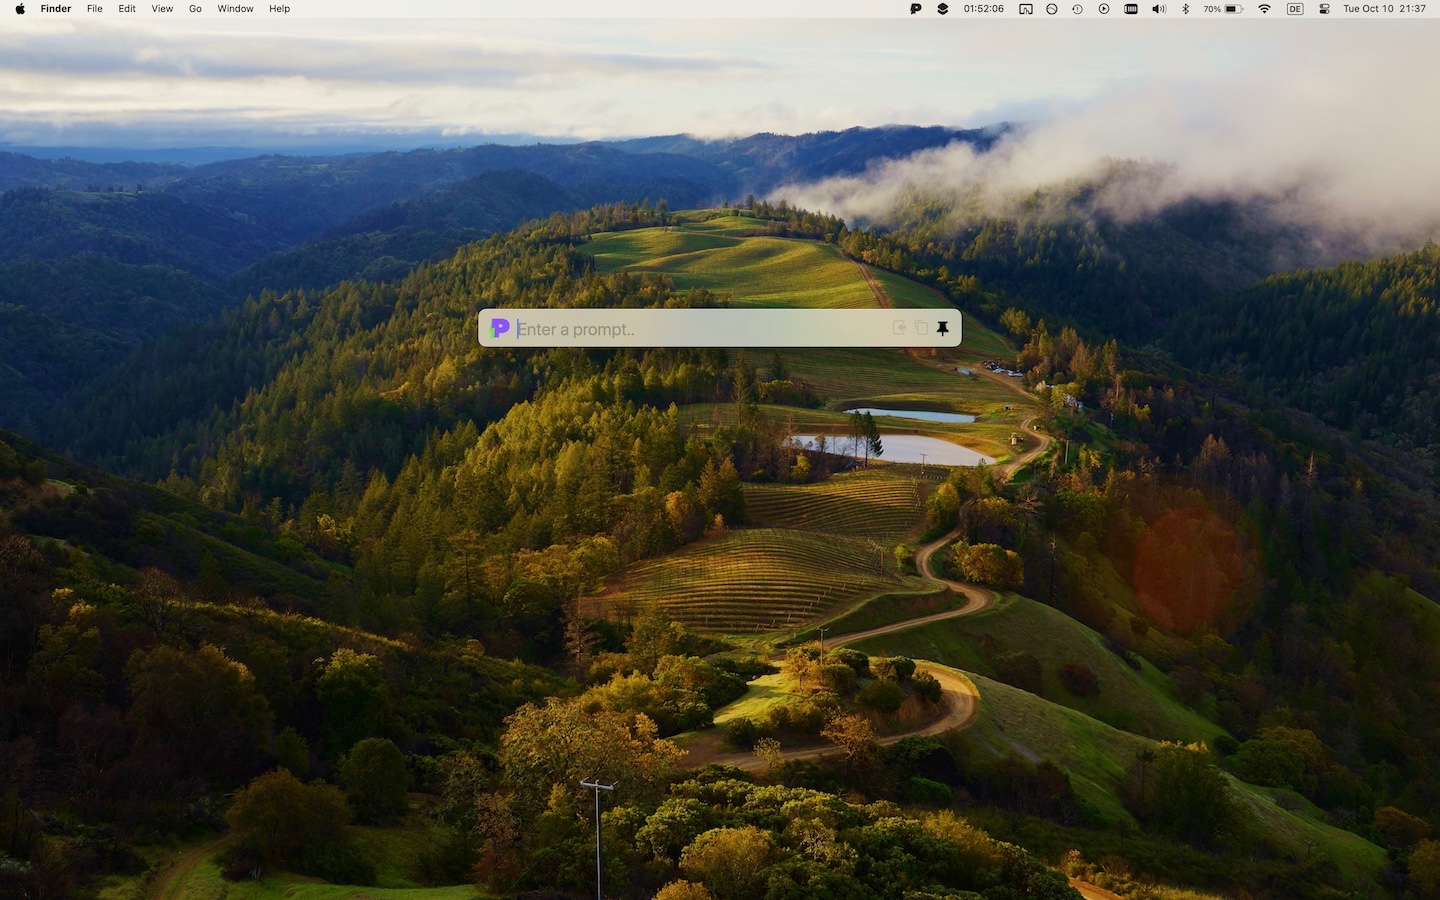Image resolution: width=1440 pixels, height=900 pixels.
Task: Open the volume control in menu bar
Action: (x=1158, y=9)
